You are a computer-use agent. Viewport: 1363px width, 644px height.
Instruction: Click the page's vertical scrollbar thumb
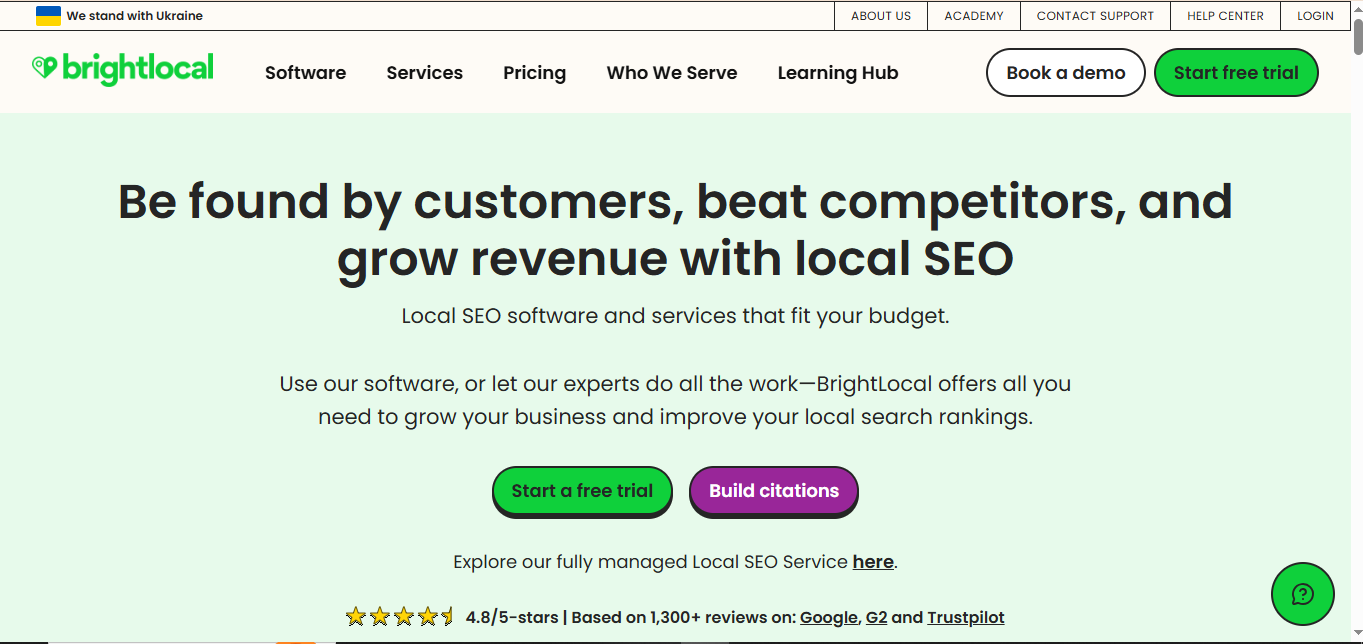click(1356, 38)
